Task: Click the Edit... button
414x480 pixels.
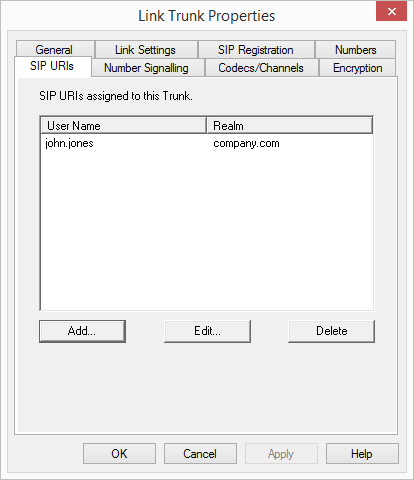Action: coord(207,331)
